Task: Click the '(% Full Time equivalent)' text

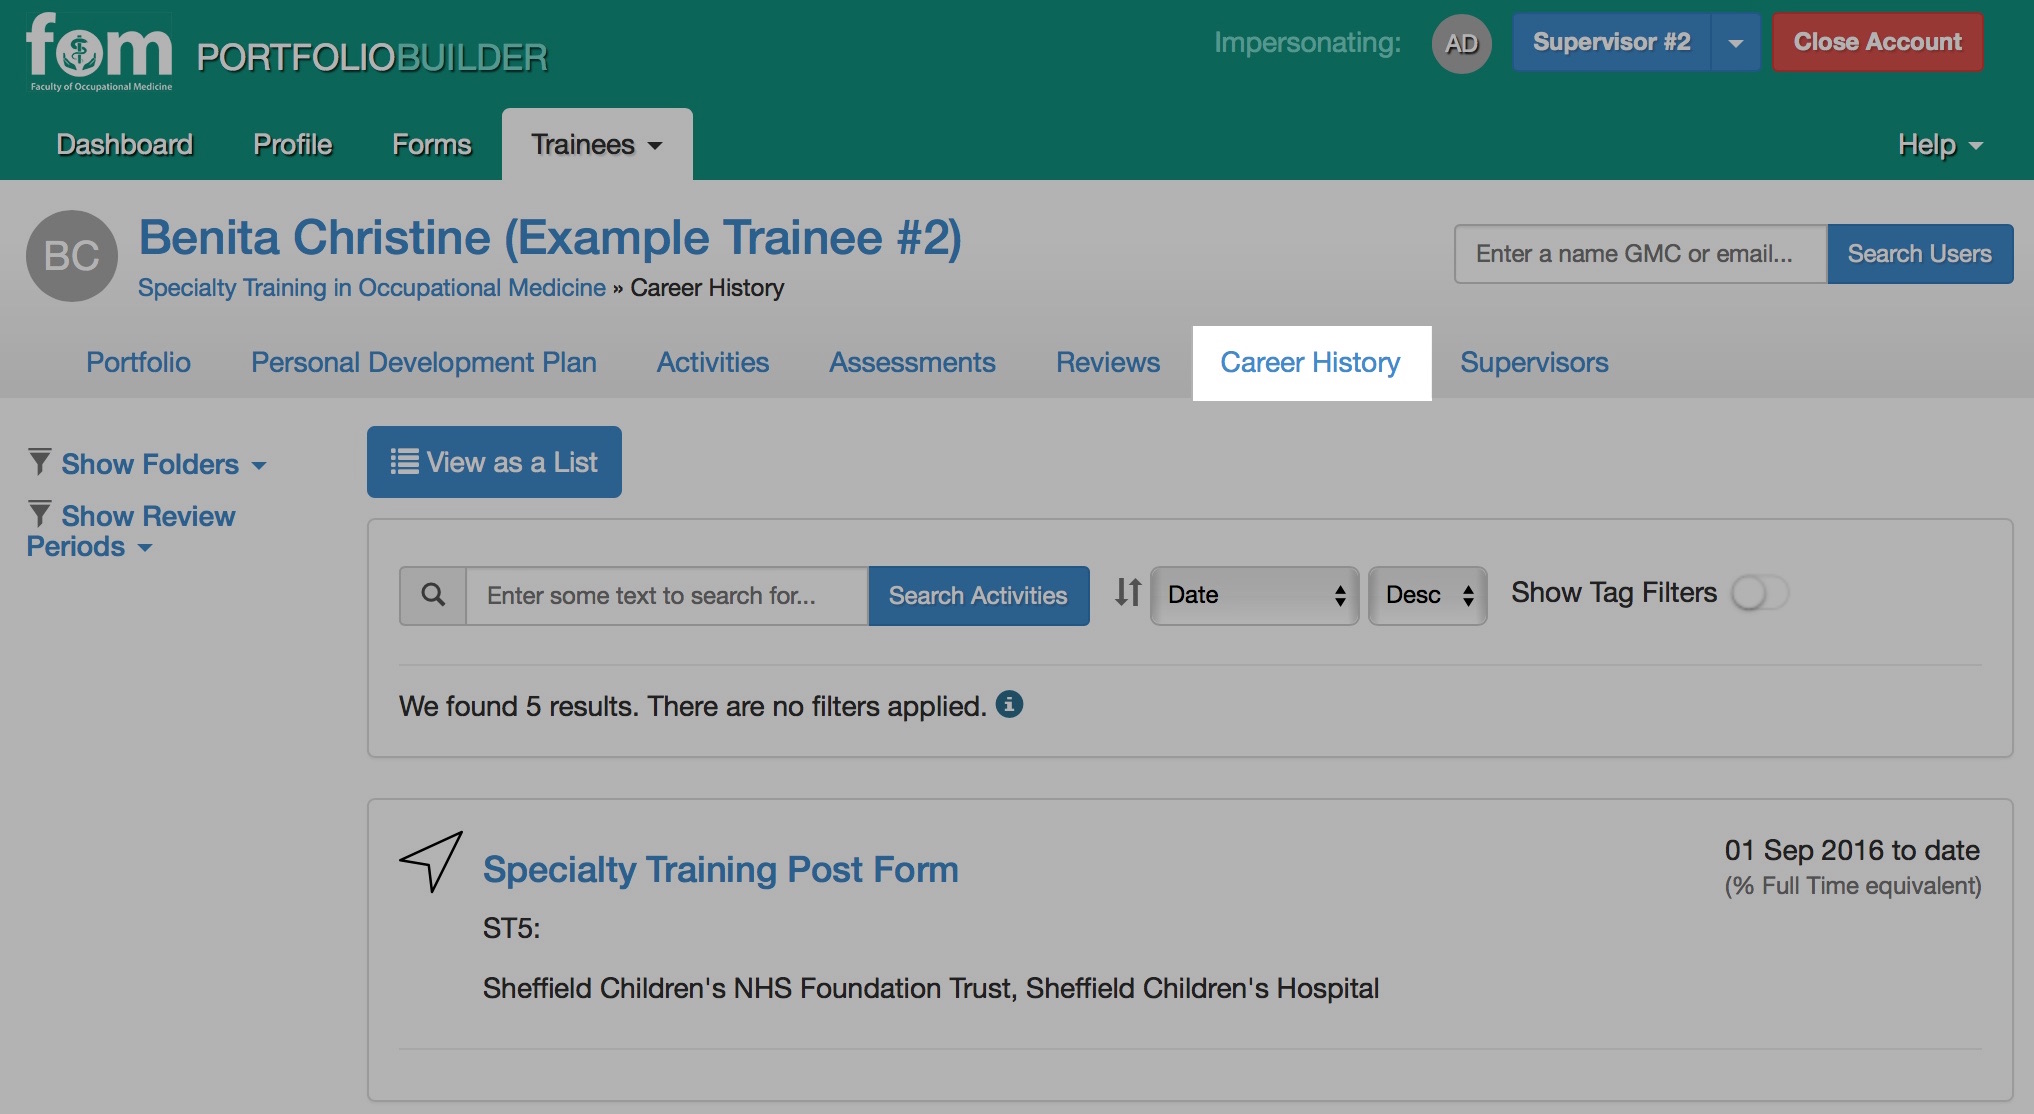Action: pyautogui.click(x=1852, y=886)
